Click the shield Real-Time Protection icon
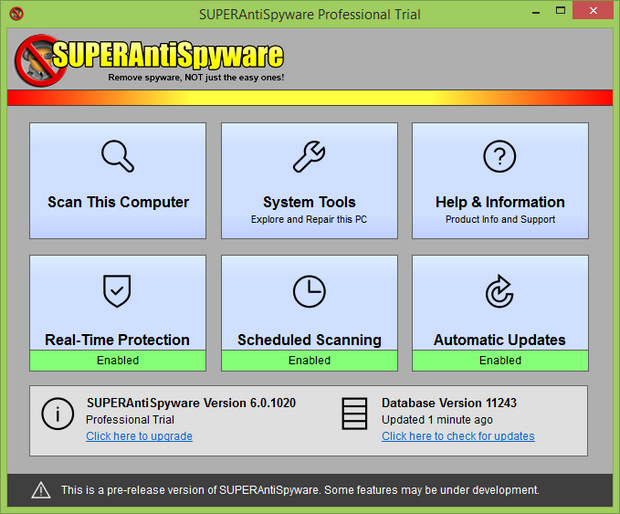 point(117,291)
